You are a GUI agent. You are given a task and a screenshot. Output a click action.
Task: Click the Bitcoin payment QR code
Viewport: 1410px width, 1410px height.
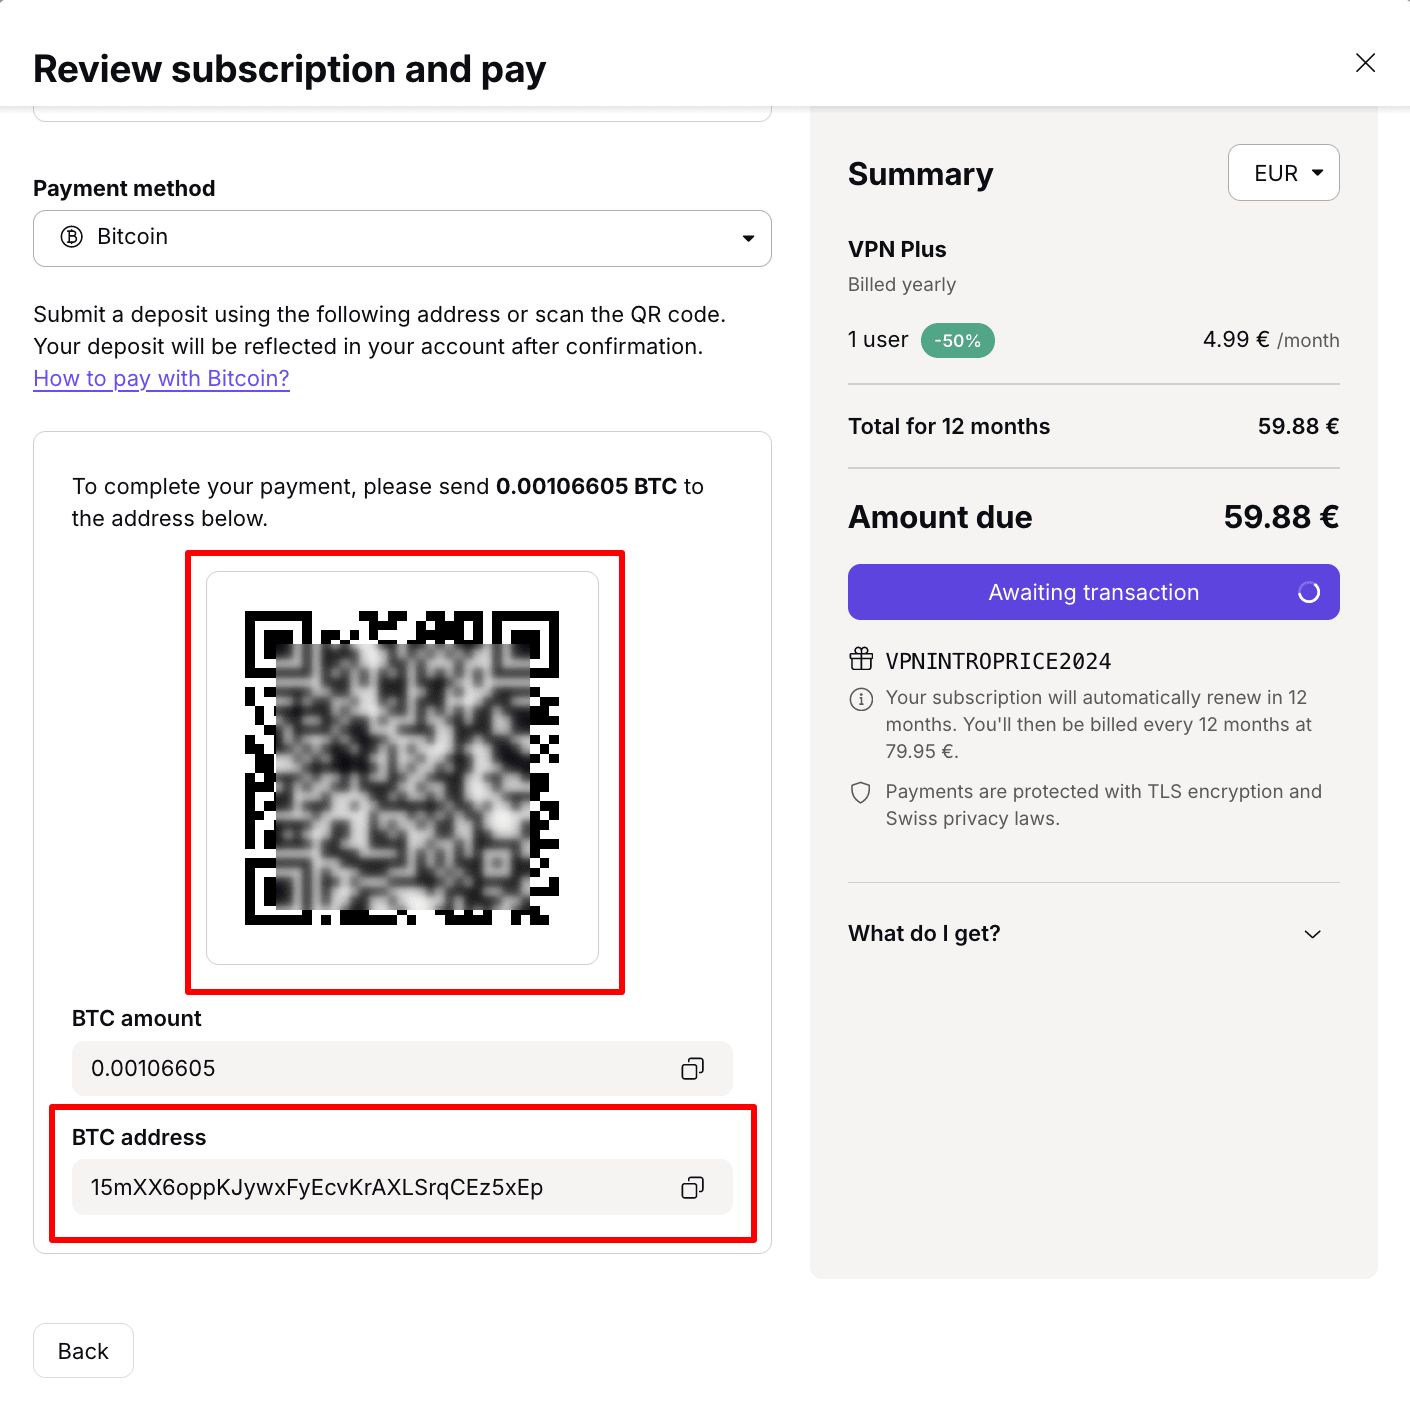click(402, 768)
